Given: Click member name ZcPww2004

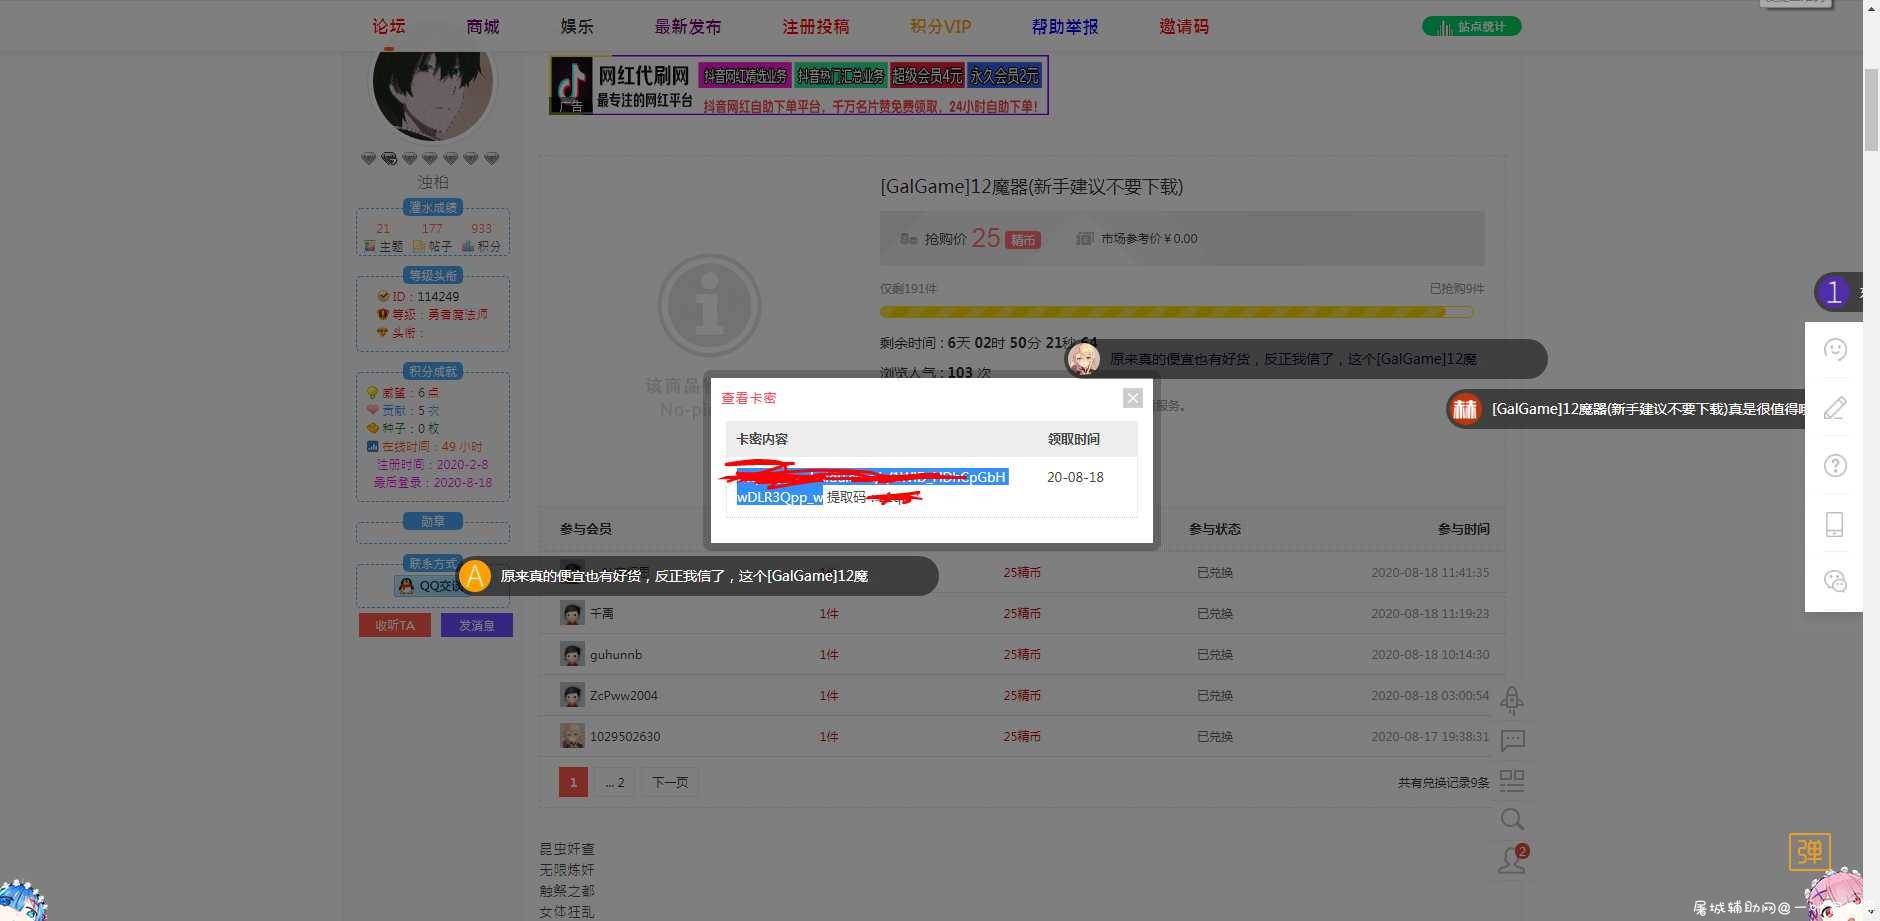Looking at the screenshot, I should click(x=624, y=696).
